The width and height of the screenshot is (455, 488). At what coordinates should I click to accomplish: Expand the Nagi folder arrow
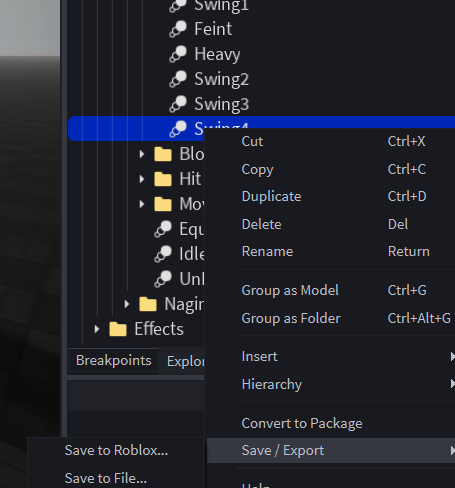tap(127, 304)
